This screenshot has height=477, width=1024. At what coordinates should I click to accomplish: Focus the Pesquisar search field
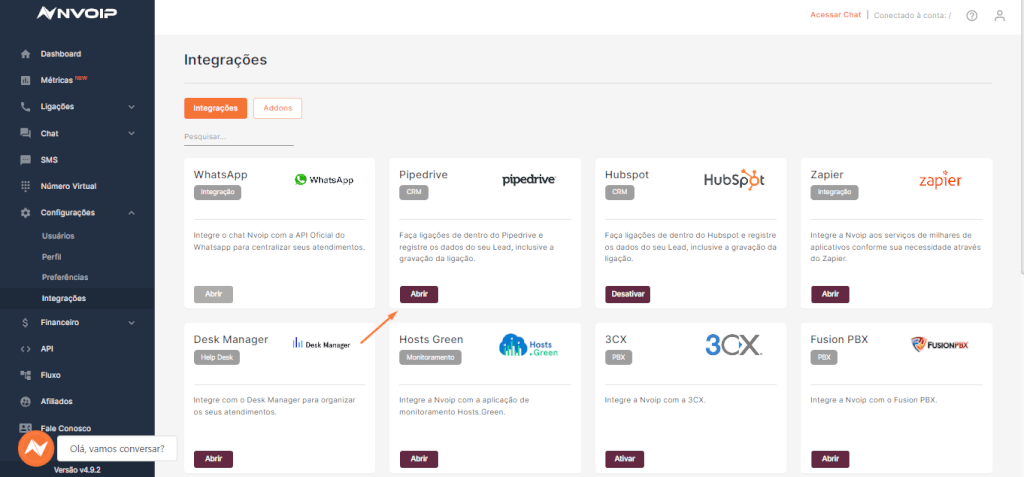pos(239,137)
